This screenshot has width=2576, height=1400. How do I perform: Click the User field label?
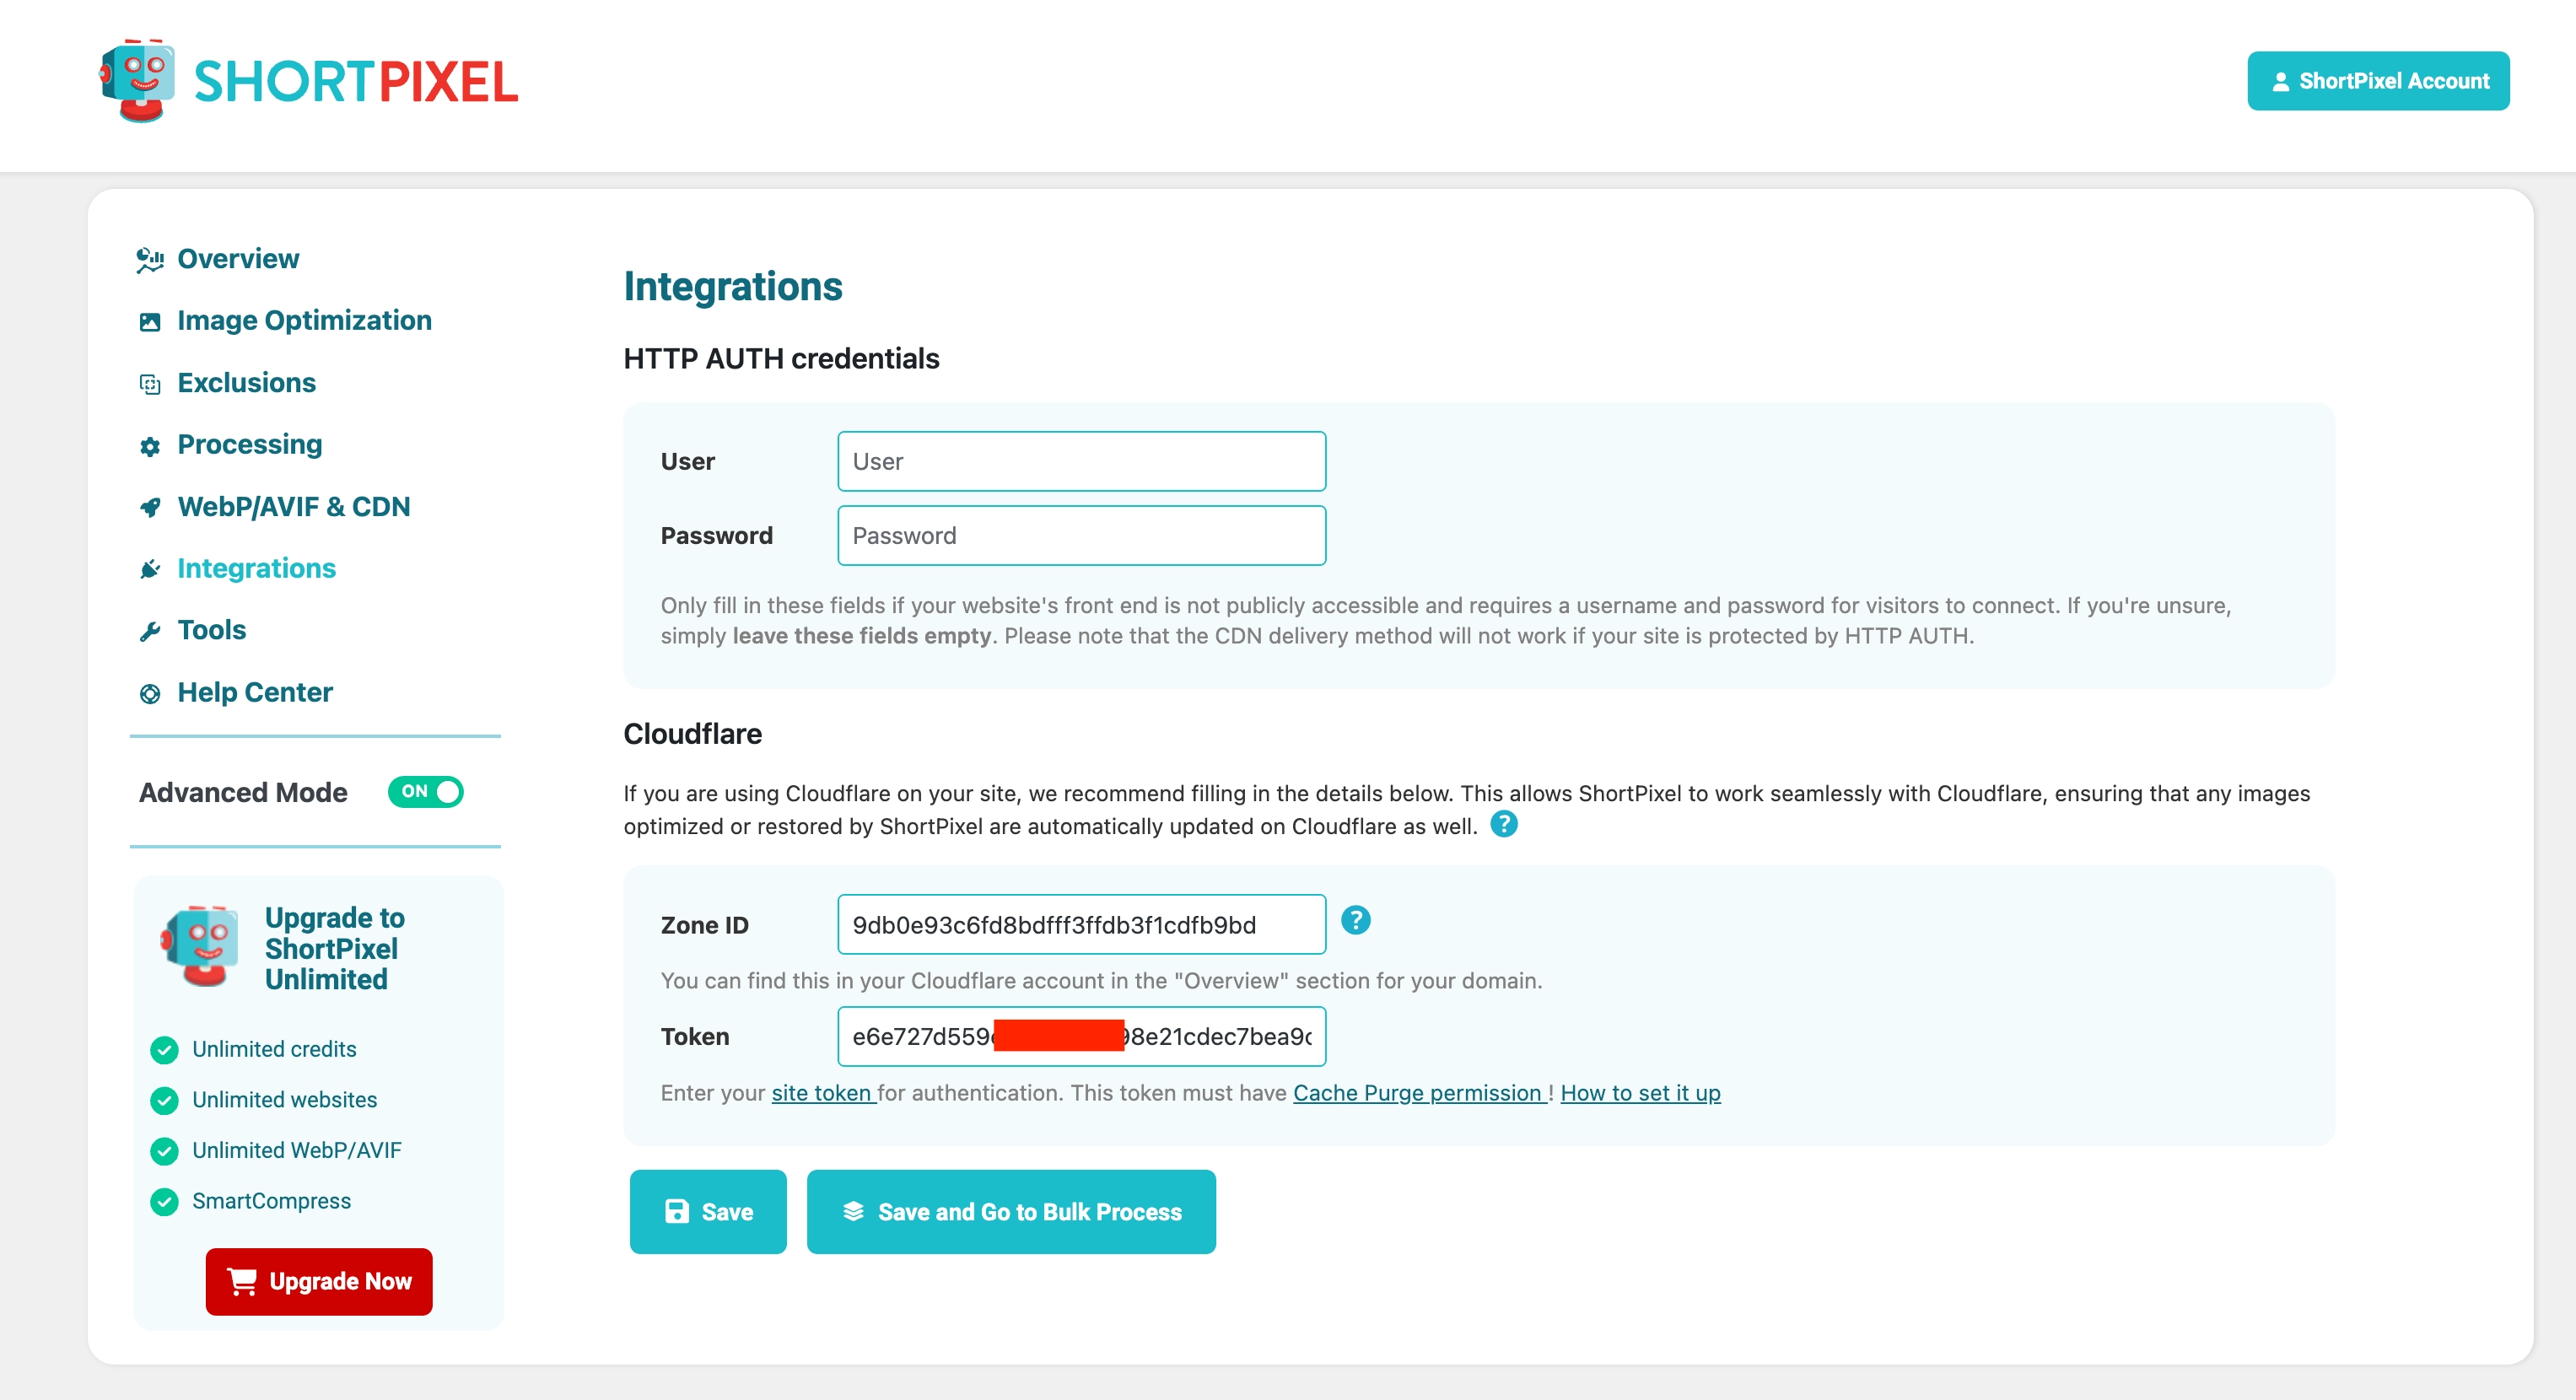[x=687, y=461]
